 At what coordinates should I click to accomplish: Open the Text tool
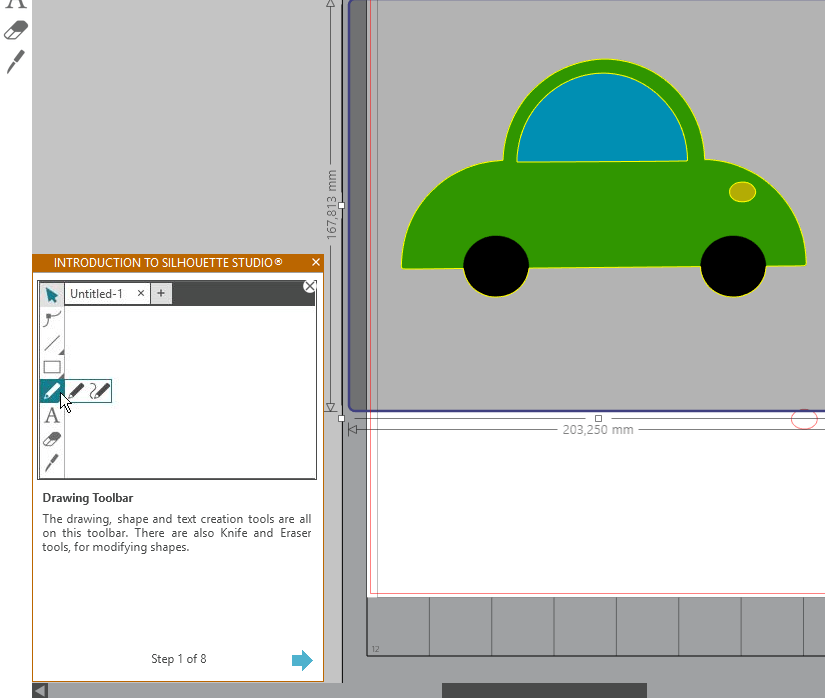tap(52, 415)
